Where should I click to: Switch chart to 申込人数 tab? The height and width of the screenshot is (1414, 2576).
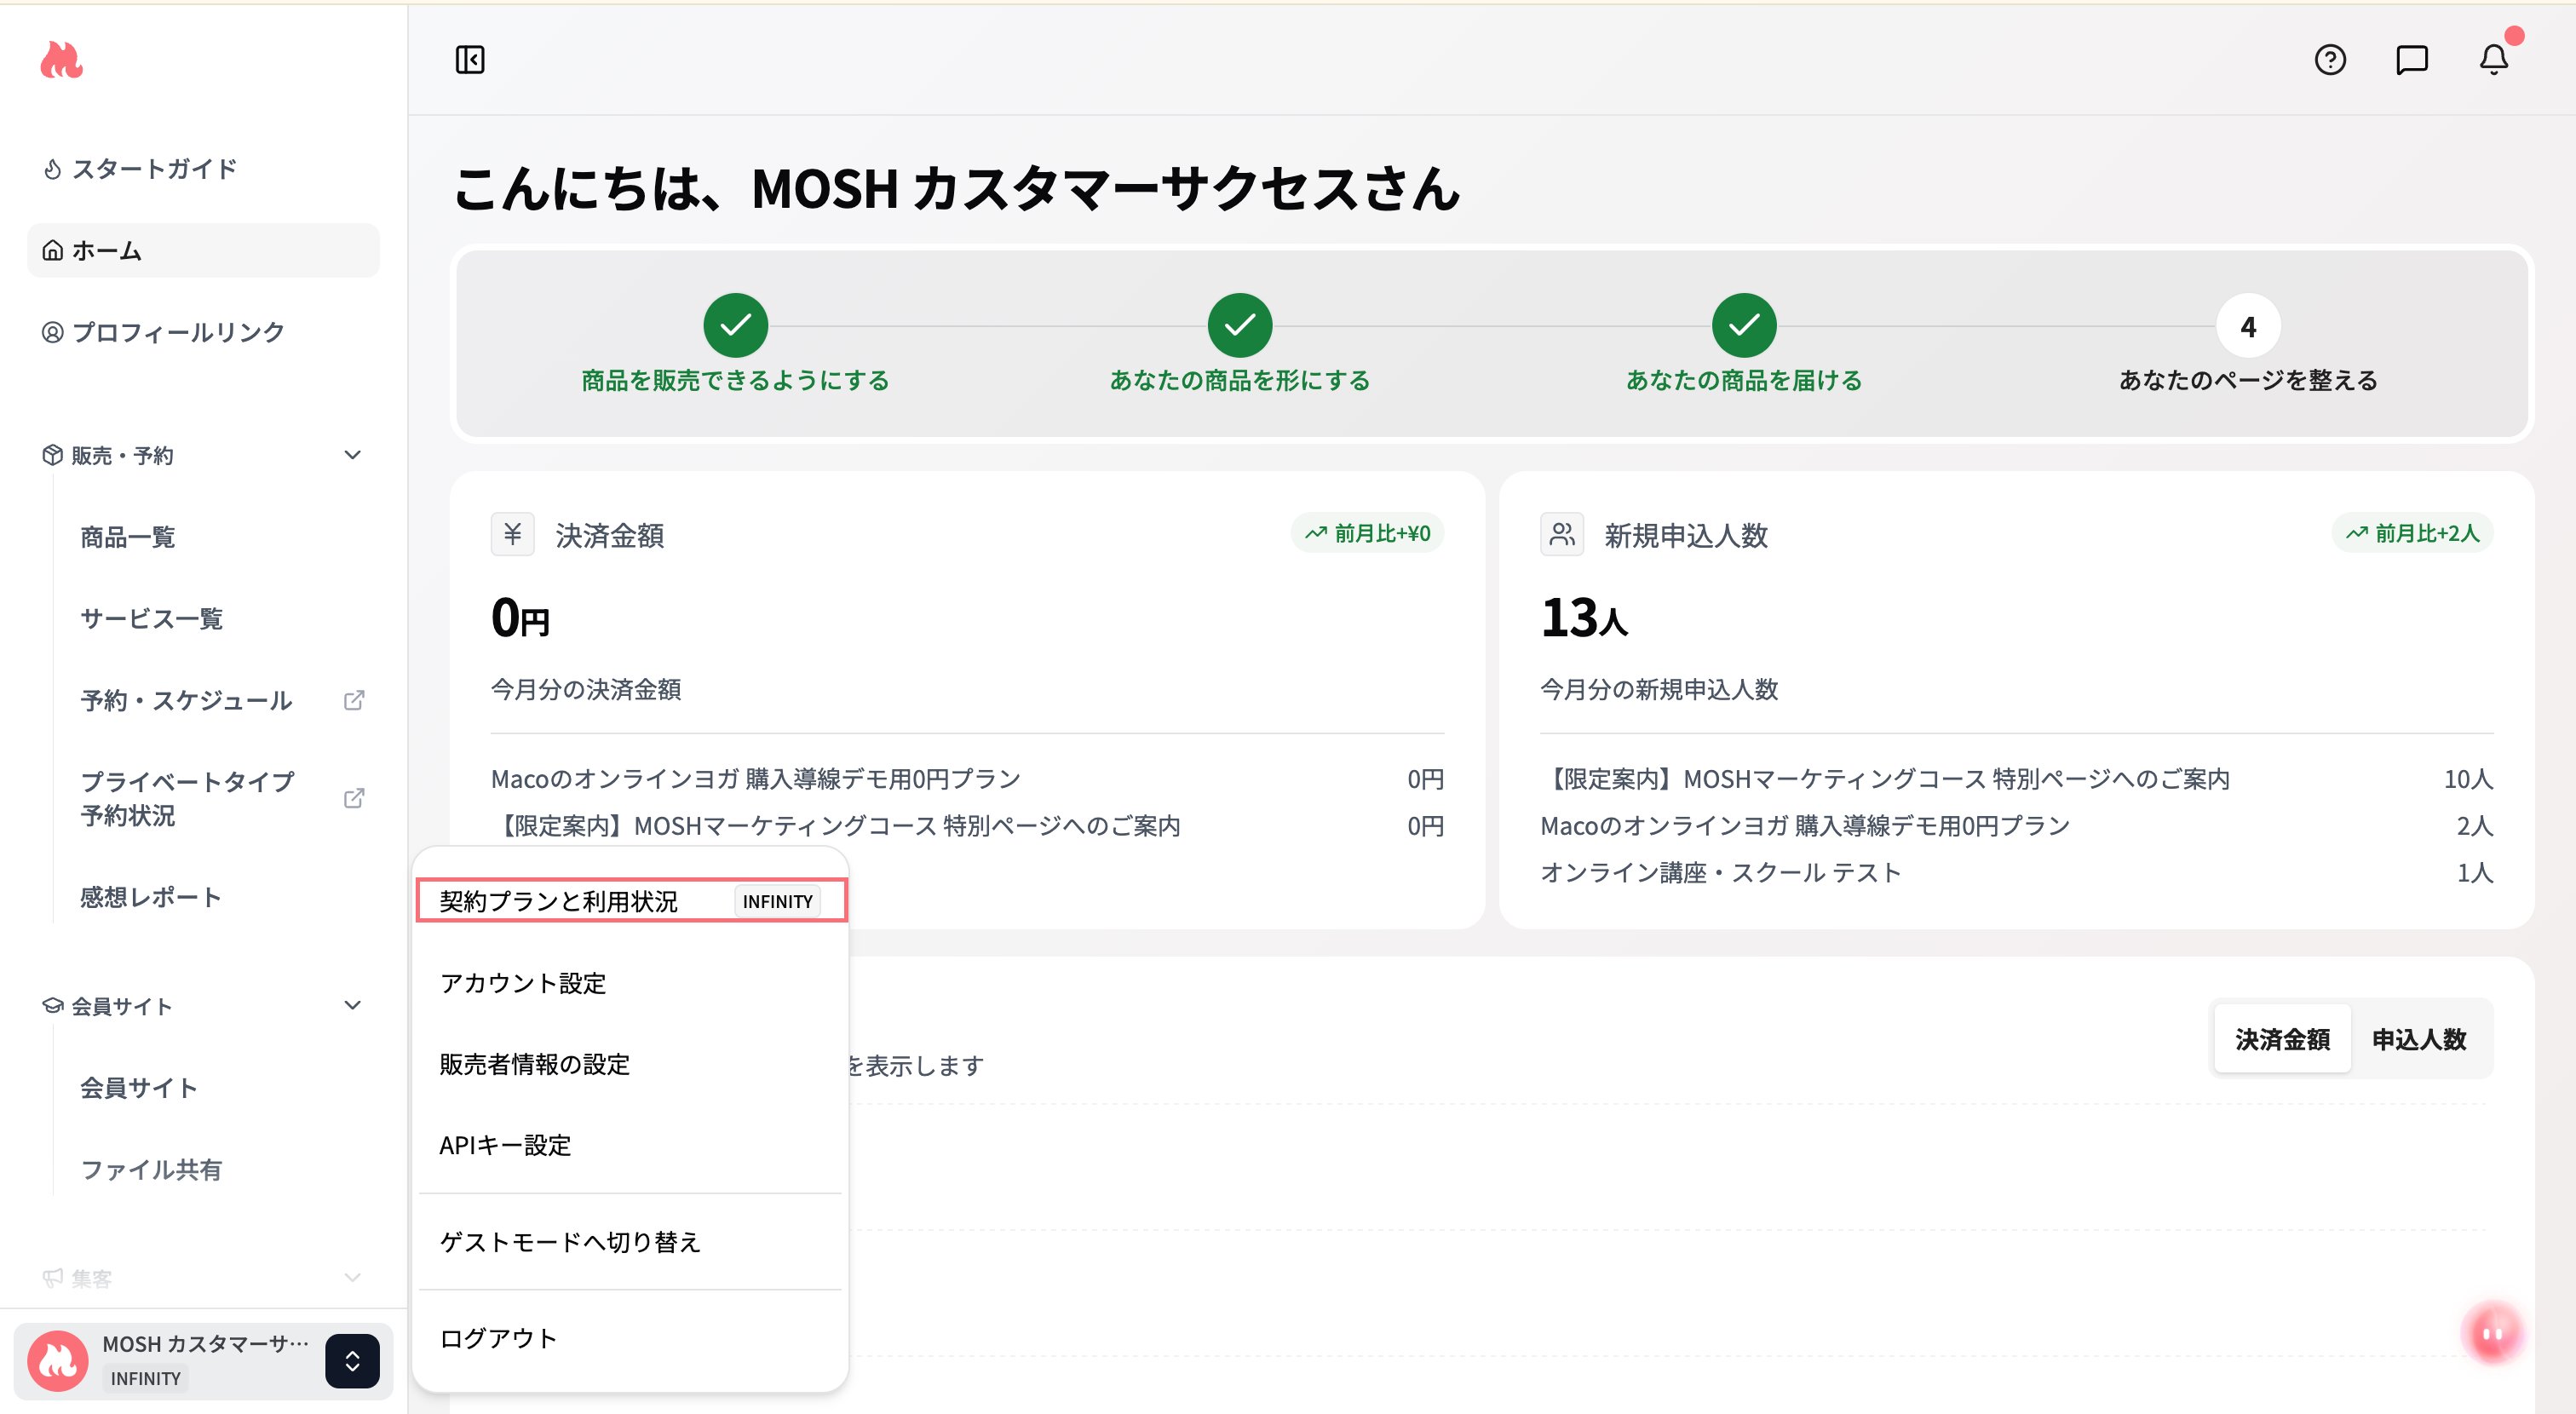(x=2419, y=1039)
